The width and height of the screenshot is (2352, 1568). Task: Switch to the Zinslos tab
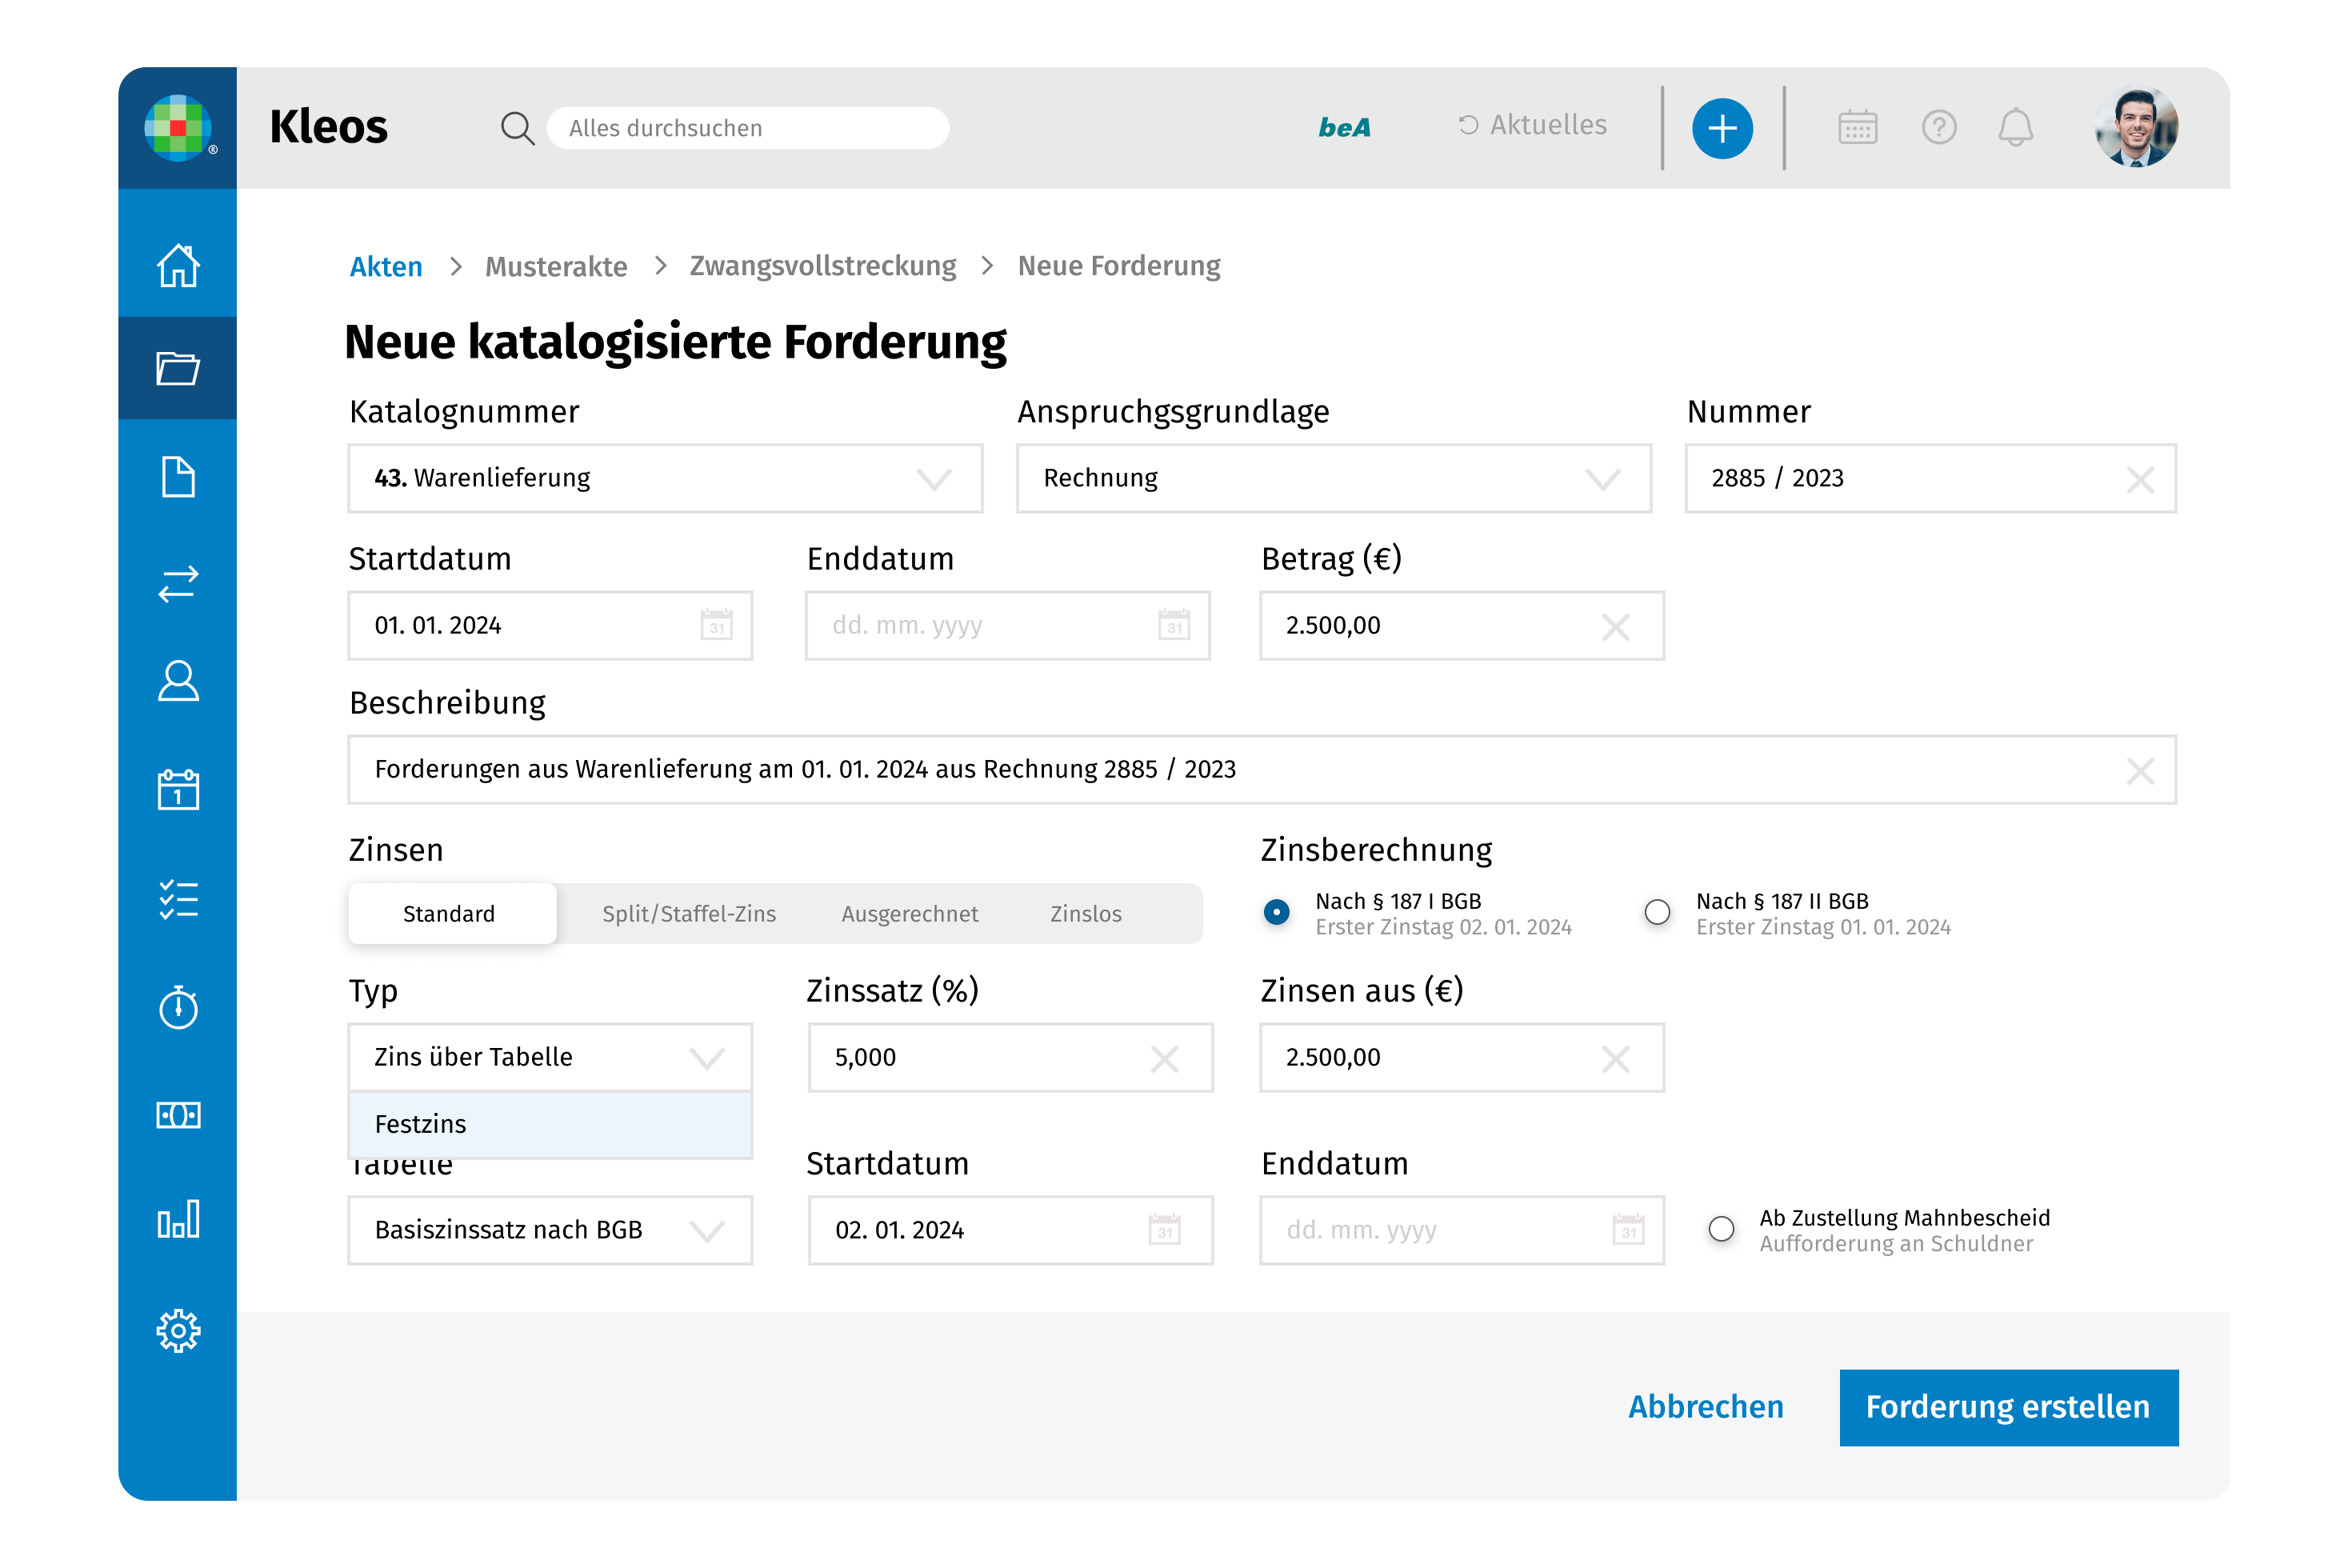coord(1085,914)
